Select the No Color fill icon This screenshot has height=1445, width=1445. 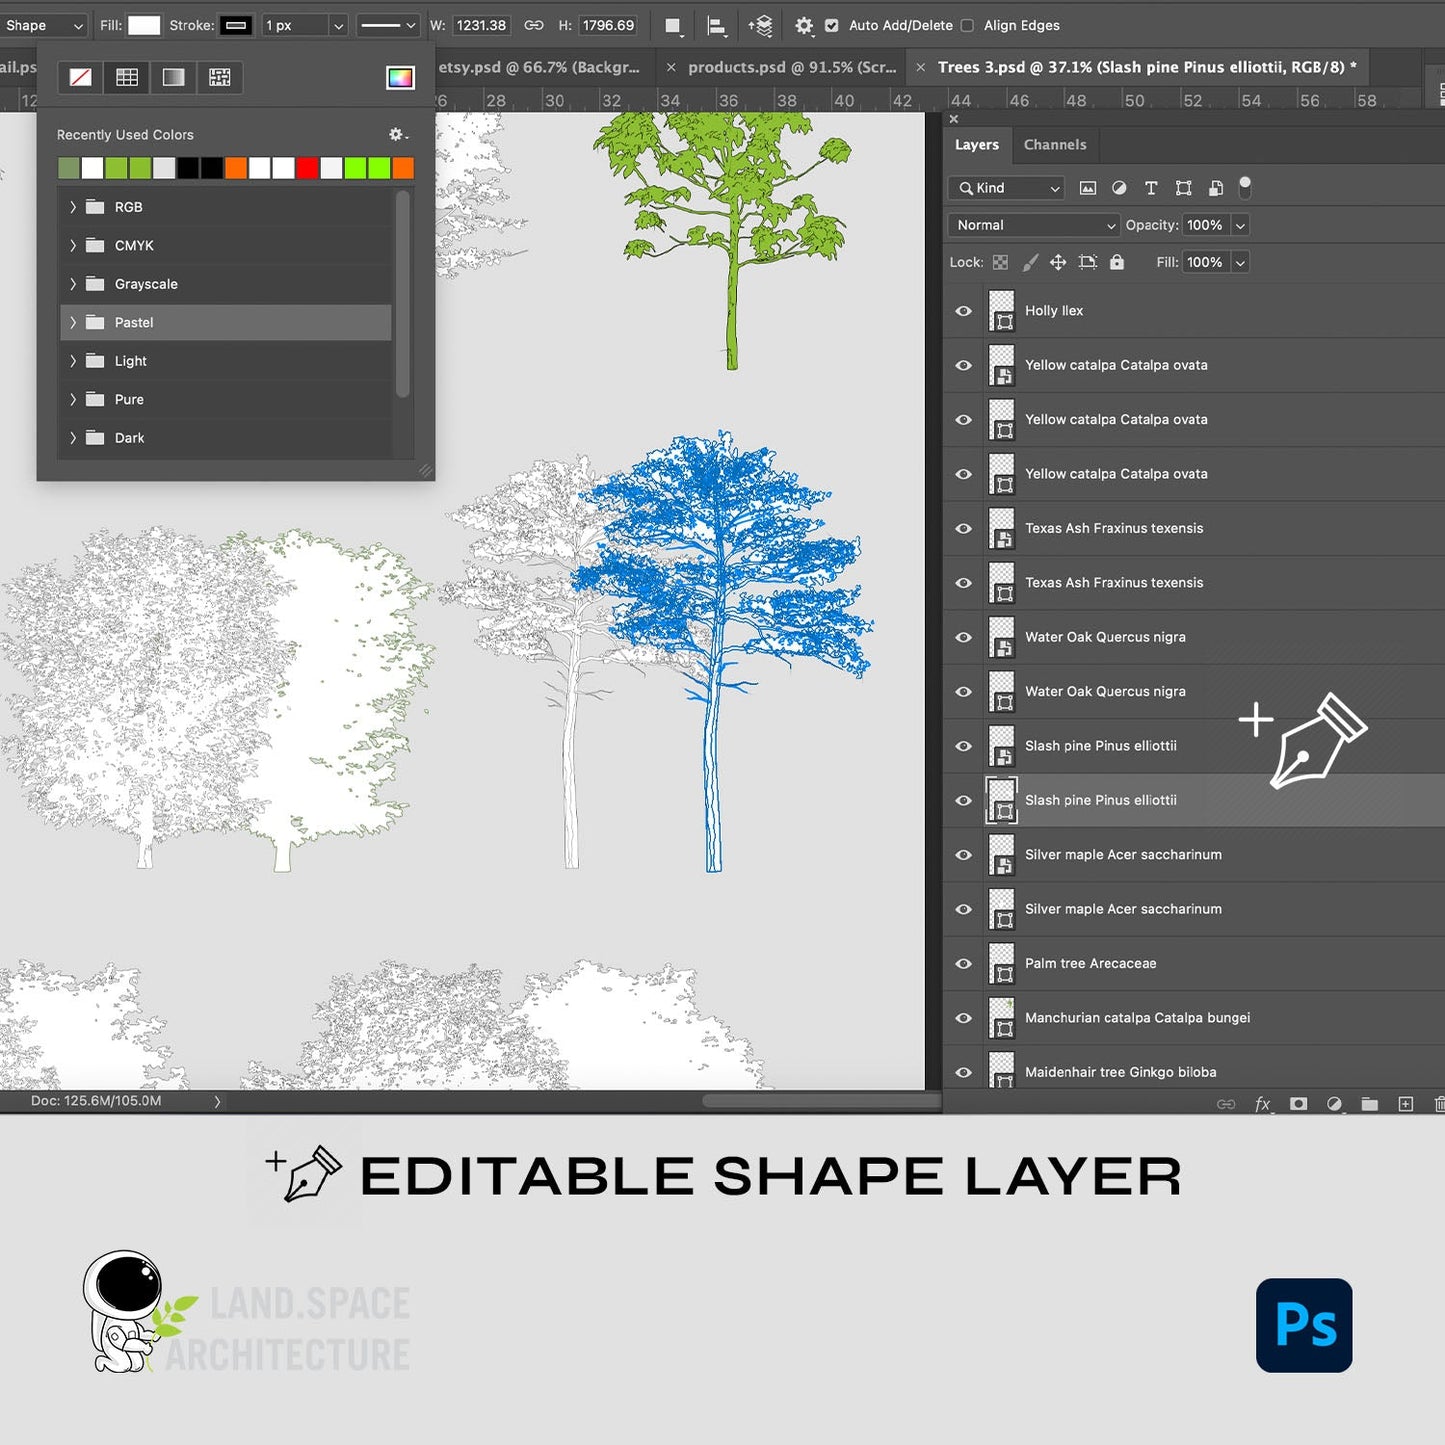pos(80,77)
